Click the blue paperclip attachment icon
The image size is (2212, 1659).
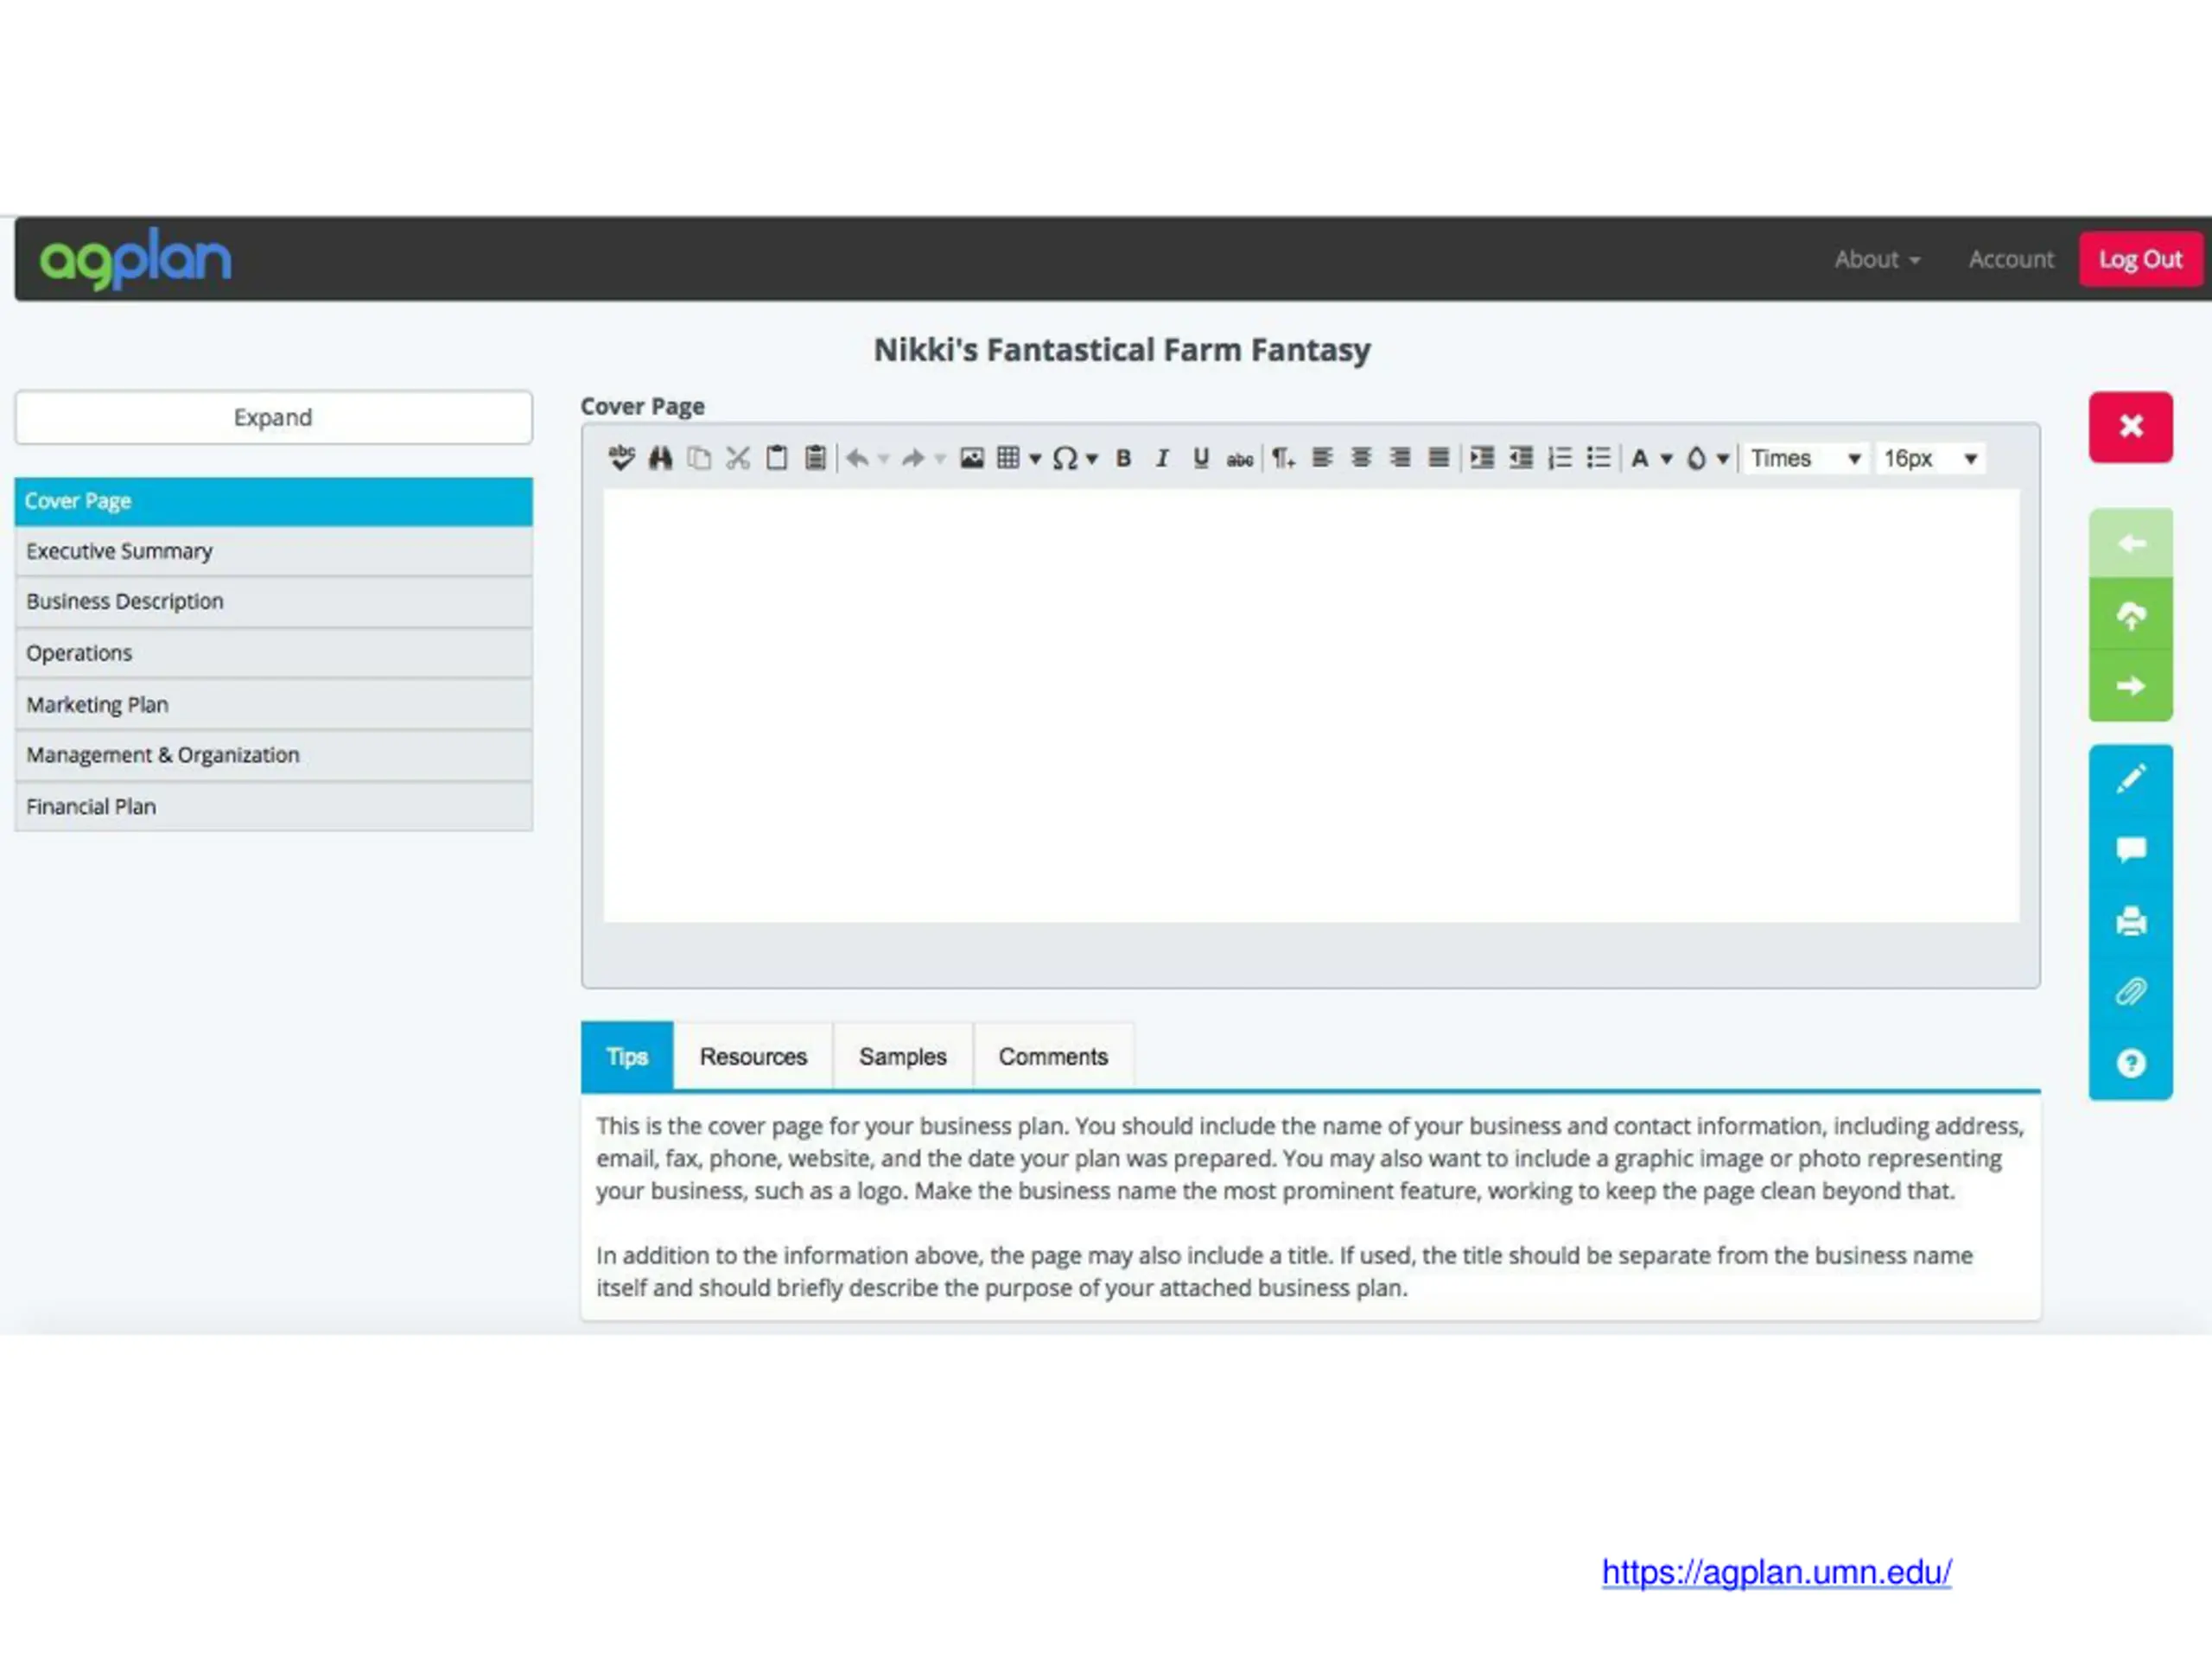click(2130, 991)
